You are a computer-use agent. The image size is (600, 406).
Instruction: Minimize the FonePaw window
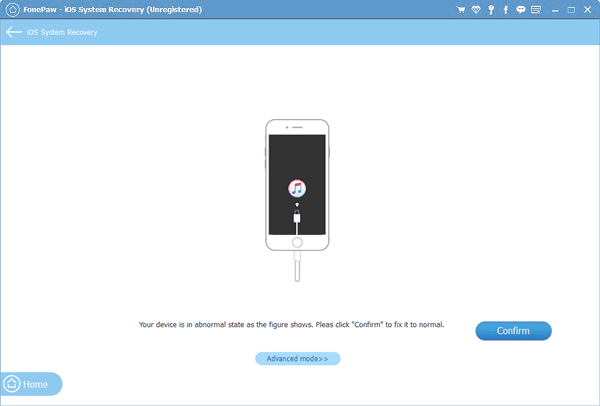click(x=555, y=10)
